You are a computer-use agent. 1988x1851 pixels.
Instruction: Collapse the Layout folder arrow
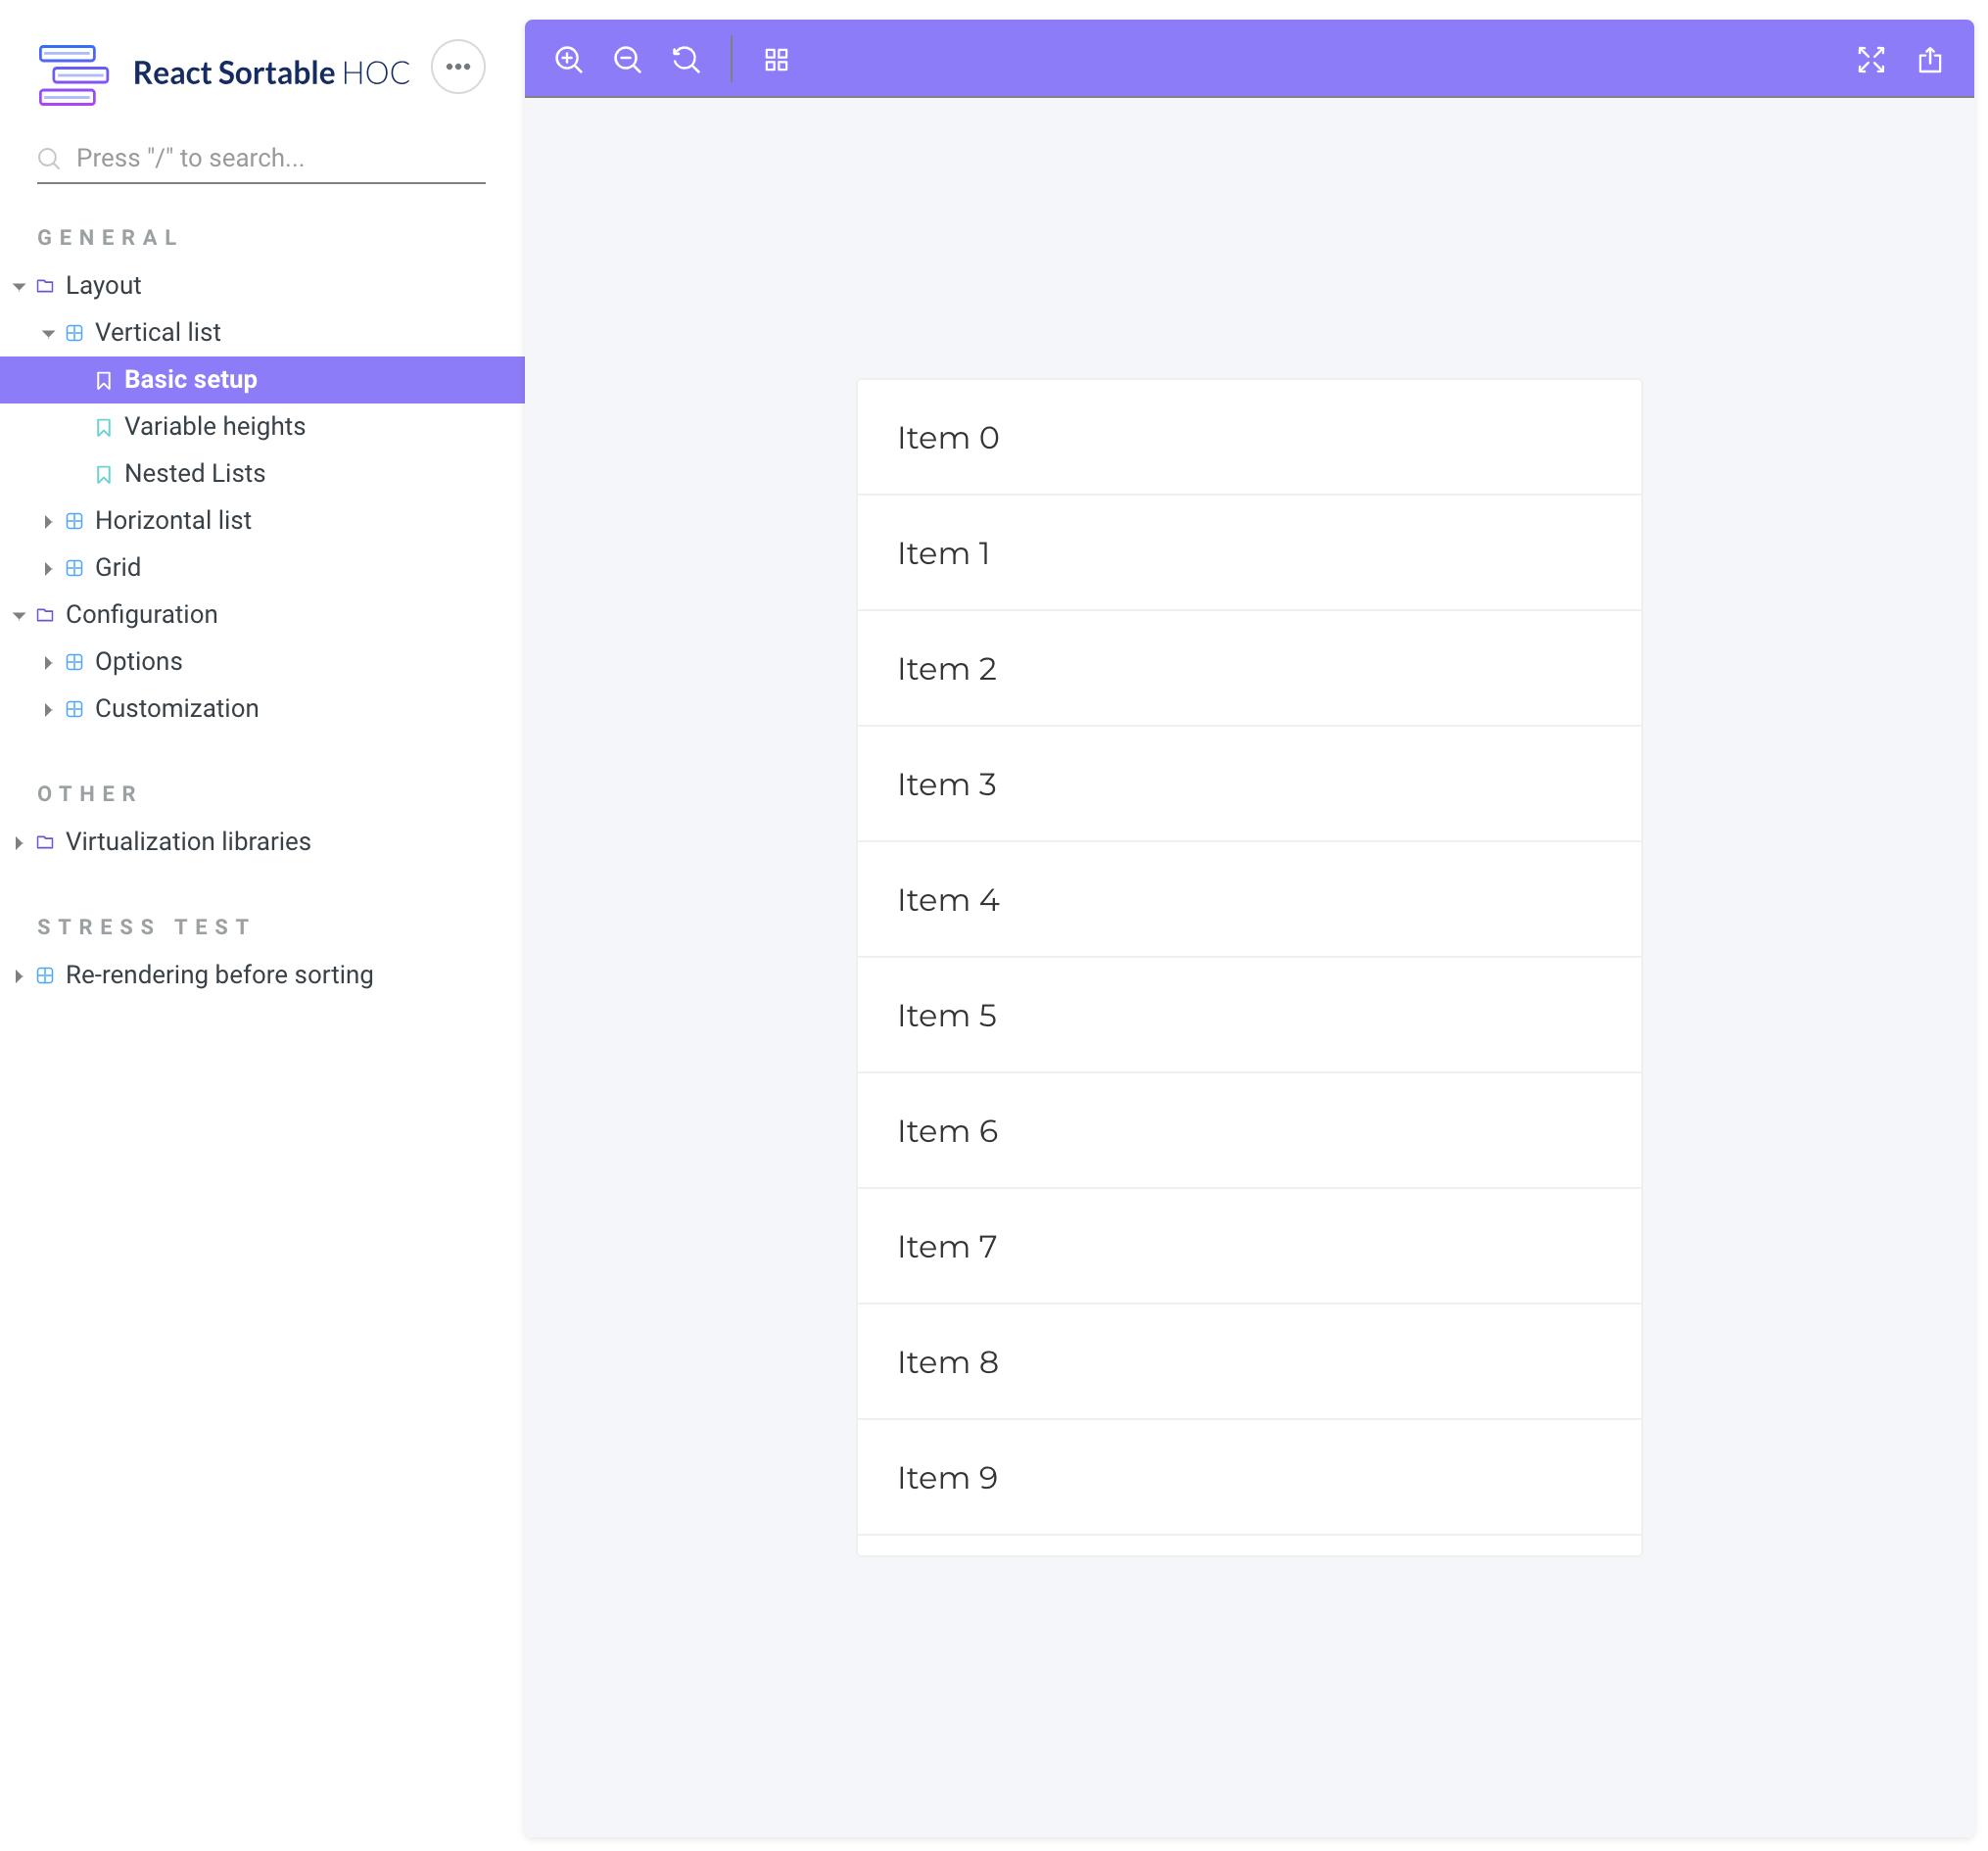19,287
